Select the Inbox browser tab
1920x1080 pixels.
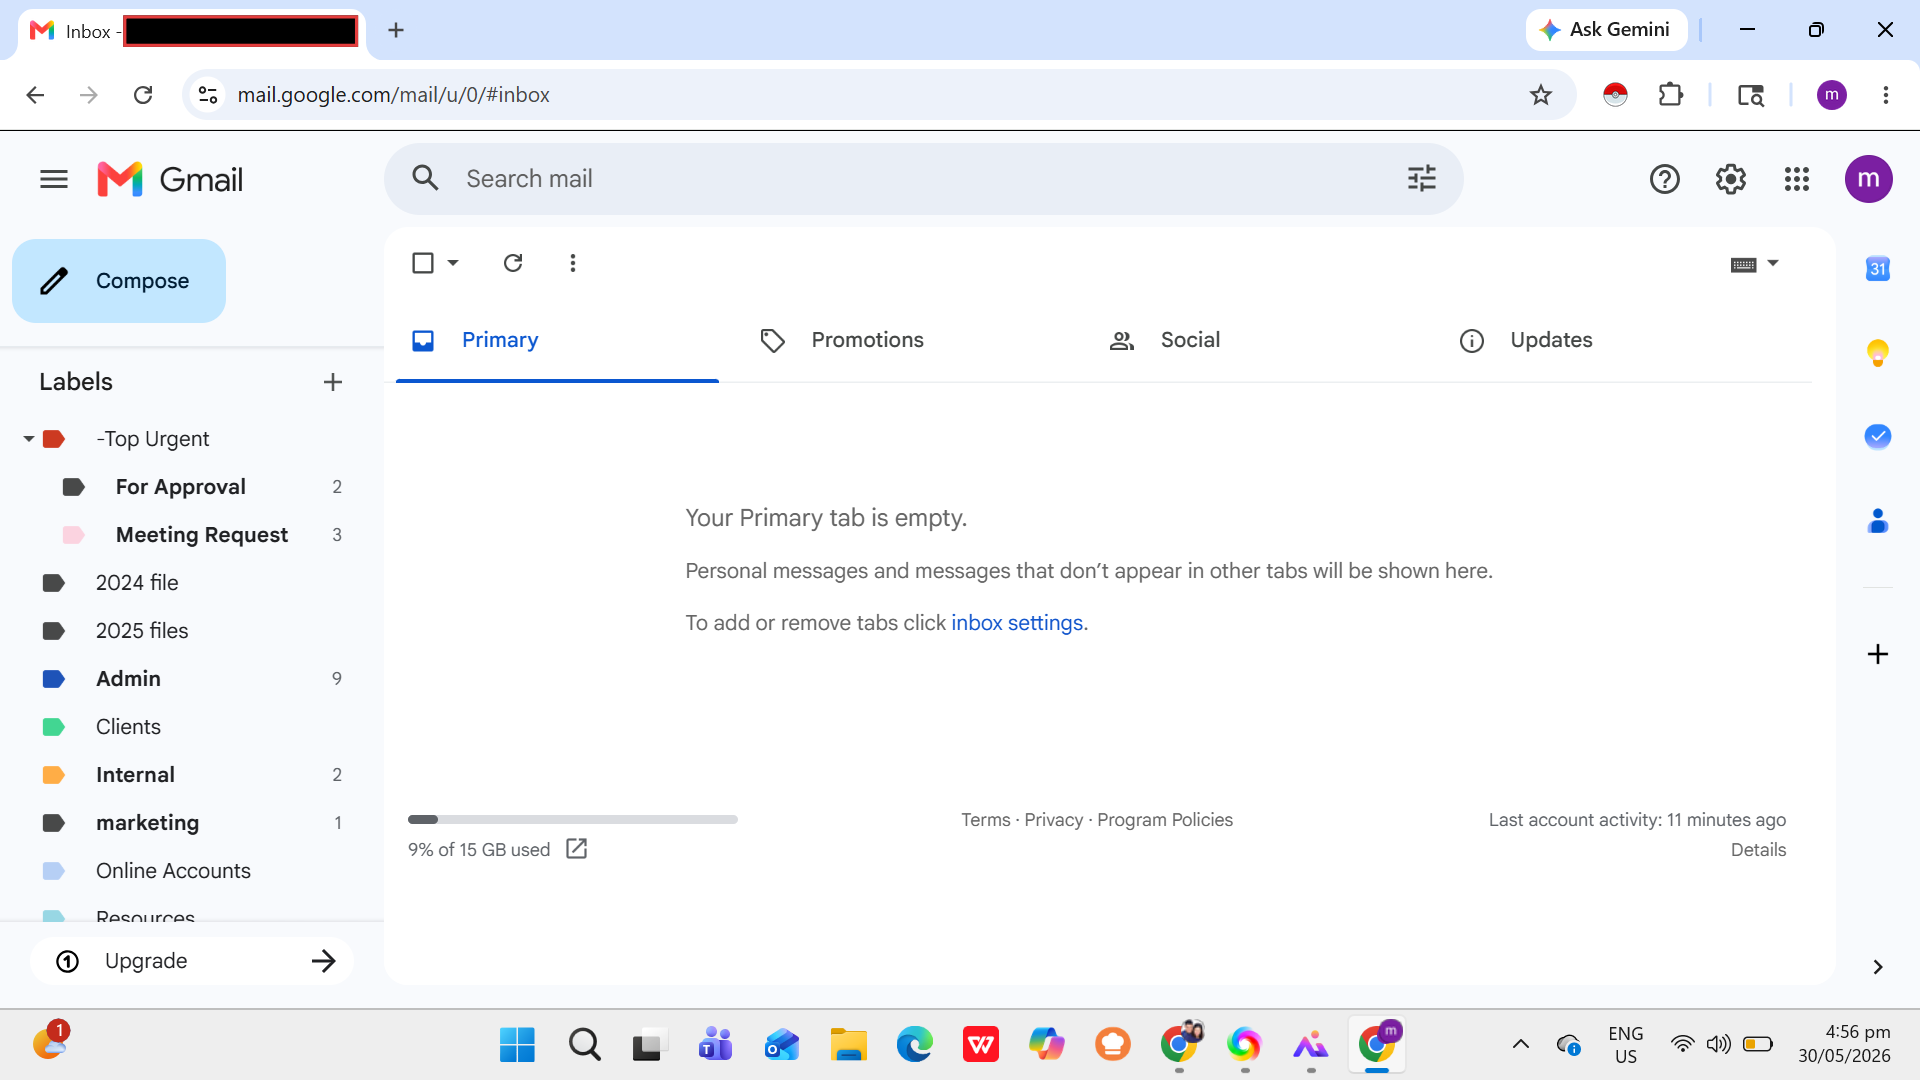tap(193, 32)
